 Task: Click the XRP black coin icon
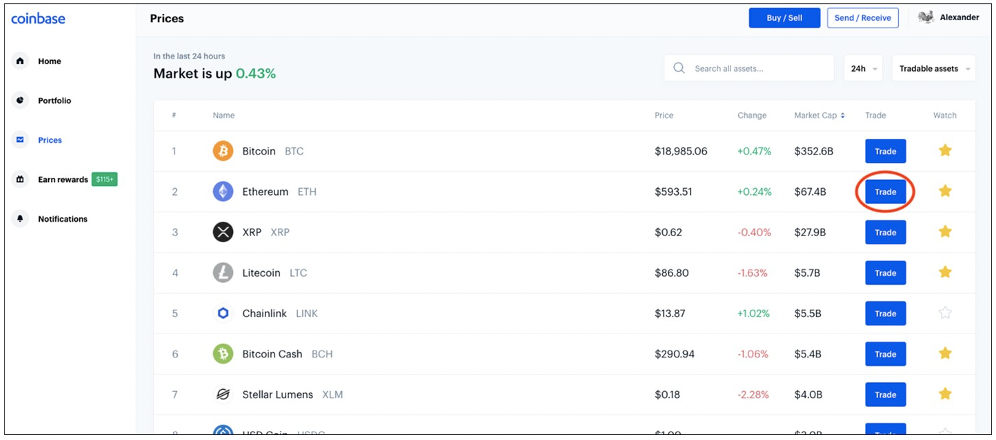tap(223, 232)
